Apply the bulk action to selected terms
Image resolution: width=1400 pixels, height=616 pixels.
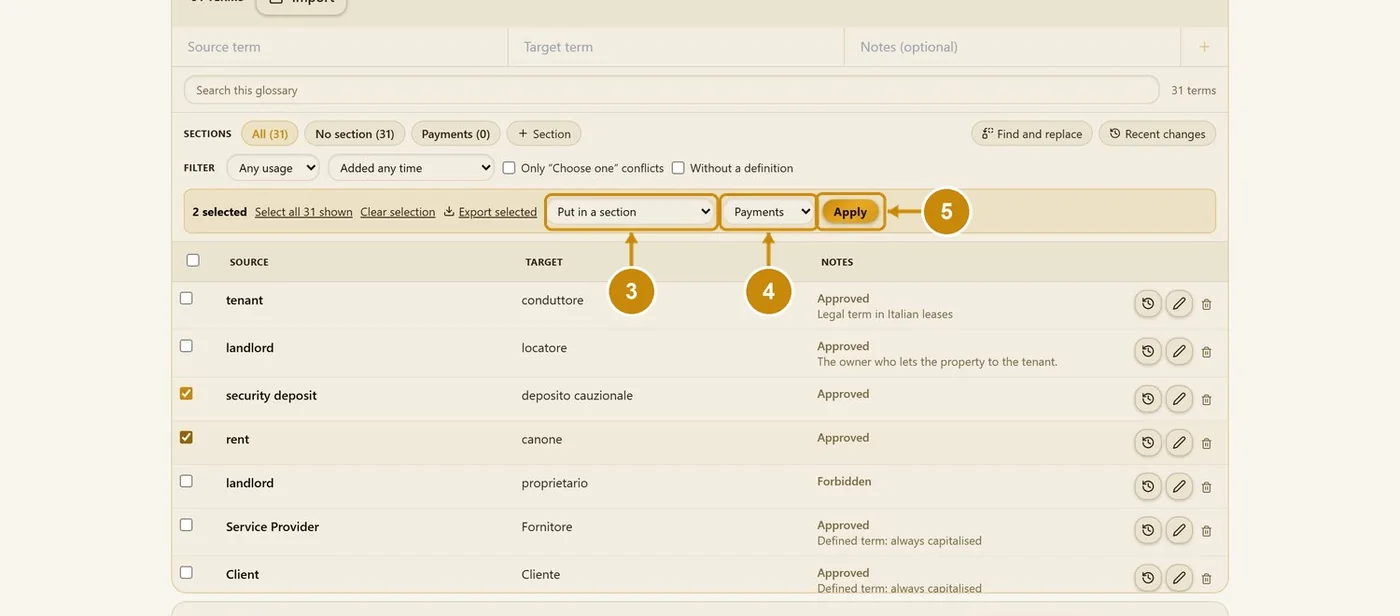(850, 212)
